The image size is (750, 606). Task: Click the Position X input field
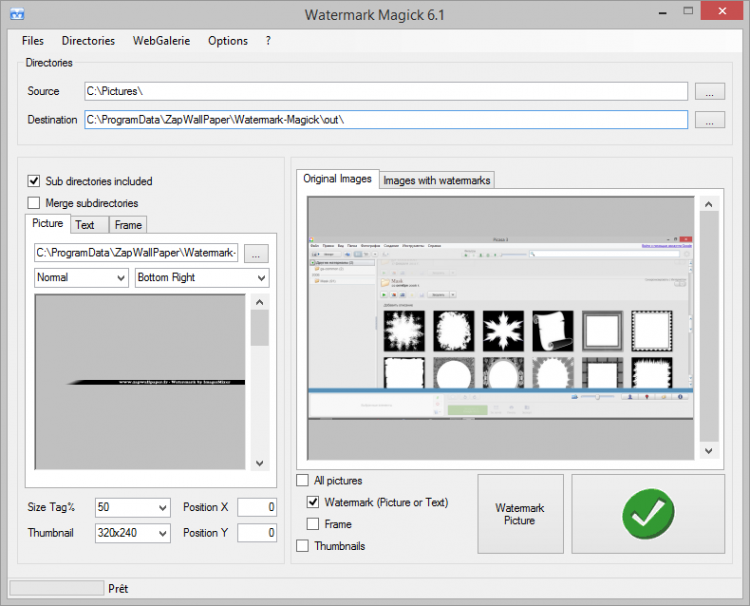[x=257, y=508]
